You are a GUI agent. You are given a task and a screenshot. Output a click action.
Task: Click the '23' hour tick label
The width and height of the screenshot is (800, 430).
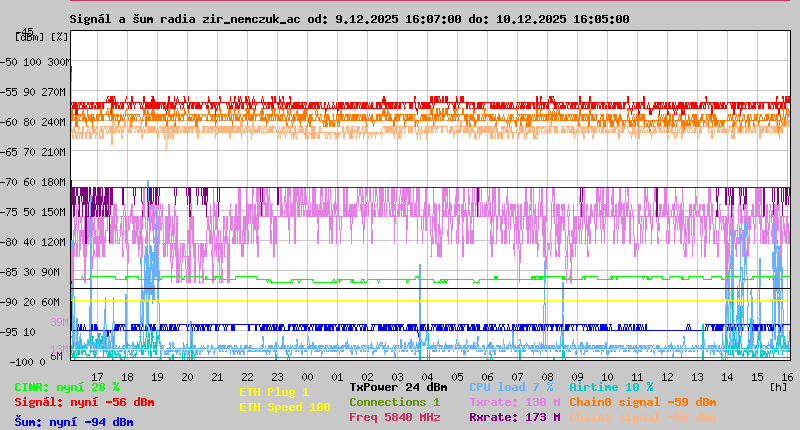tap(277, 377)
